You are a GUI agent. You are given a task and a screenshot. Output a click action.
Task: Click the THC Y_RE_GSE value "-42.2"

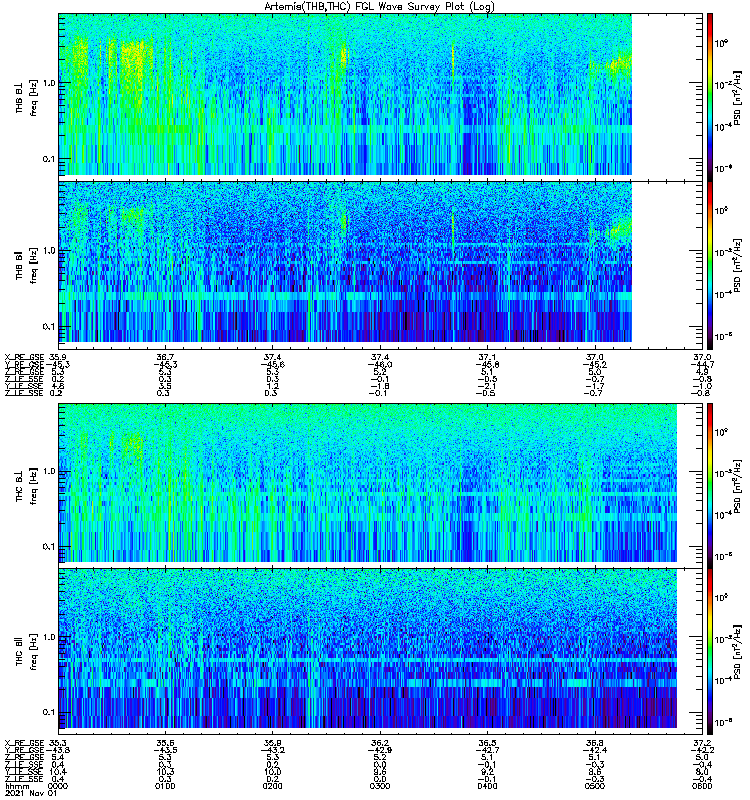702,750
